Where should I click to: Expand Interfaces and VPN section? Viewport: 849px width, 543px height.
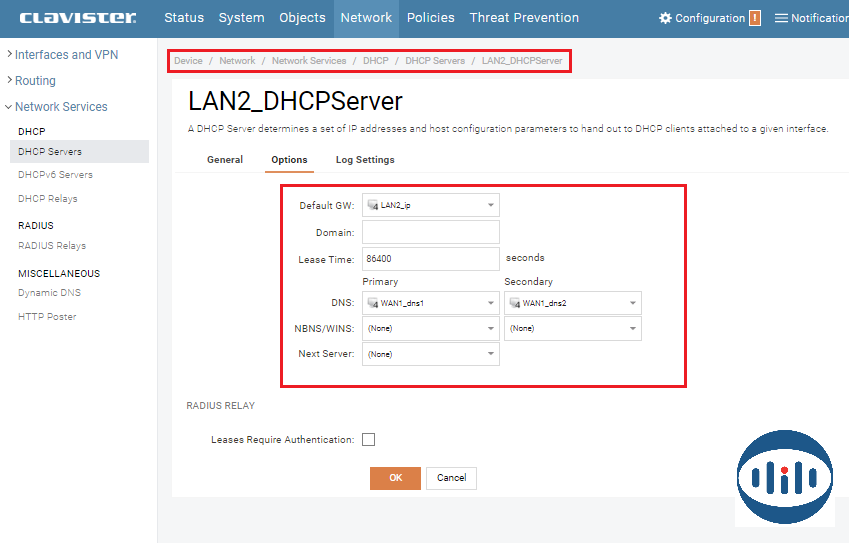coord(66,55)
